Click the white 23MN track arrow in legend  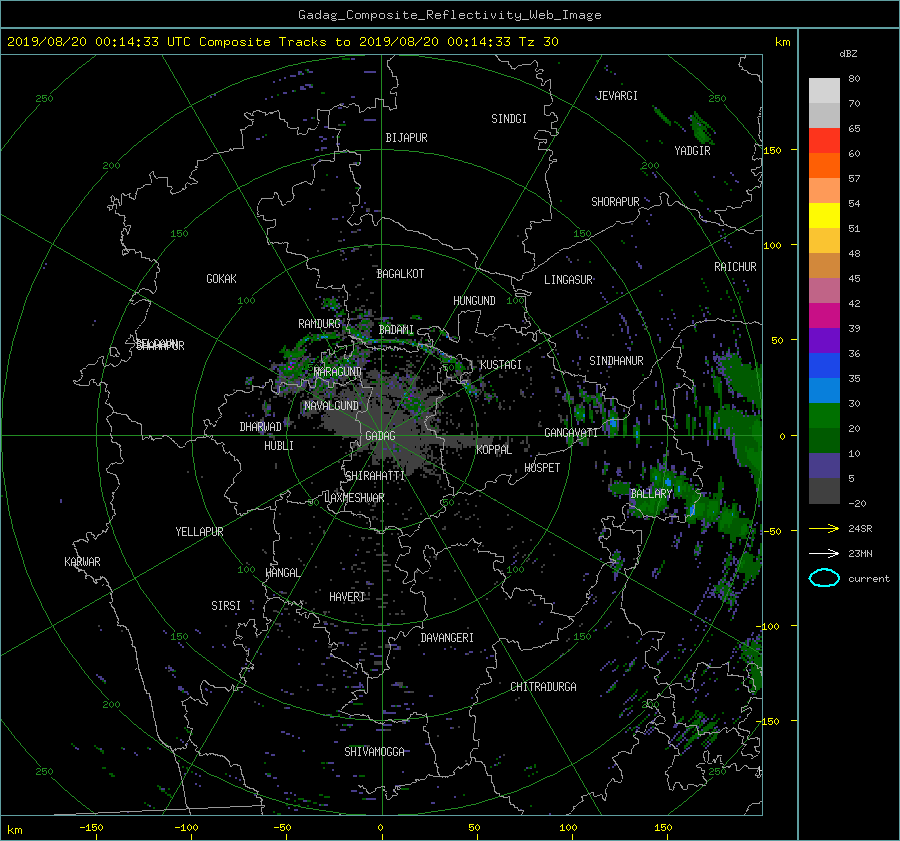824,553
